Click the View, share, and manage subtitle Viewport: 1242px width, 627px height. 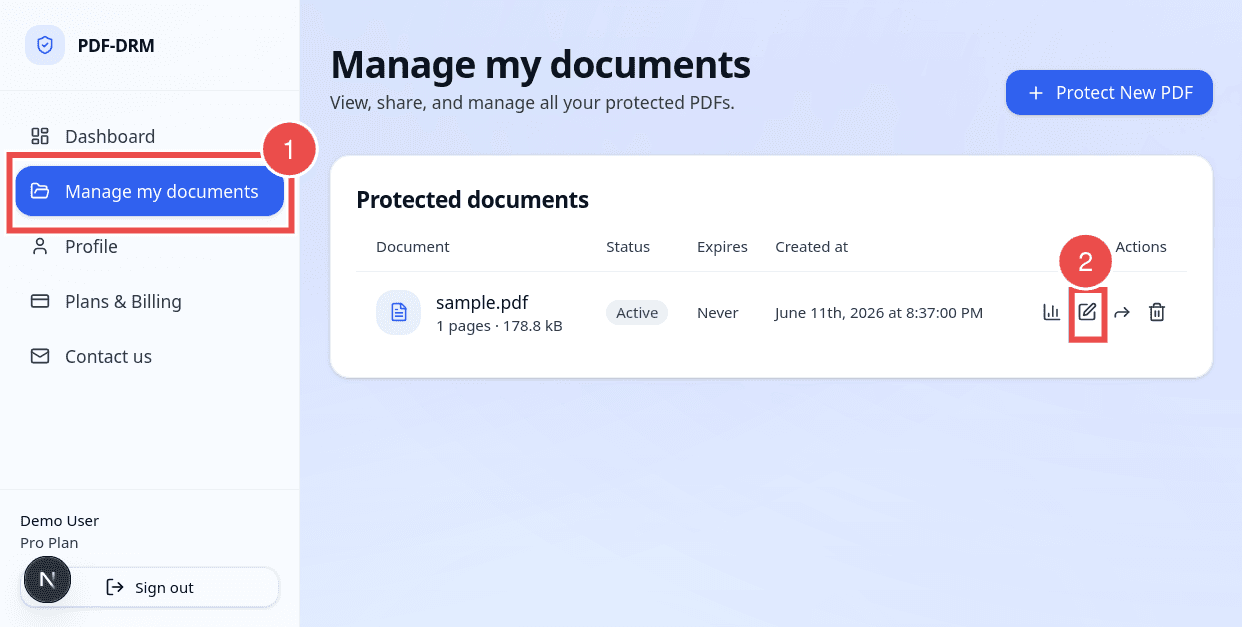532,102
